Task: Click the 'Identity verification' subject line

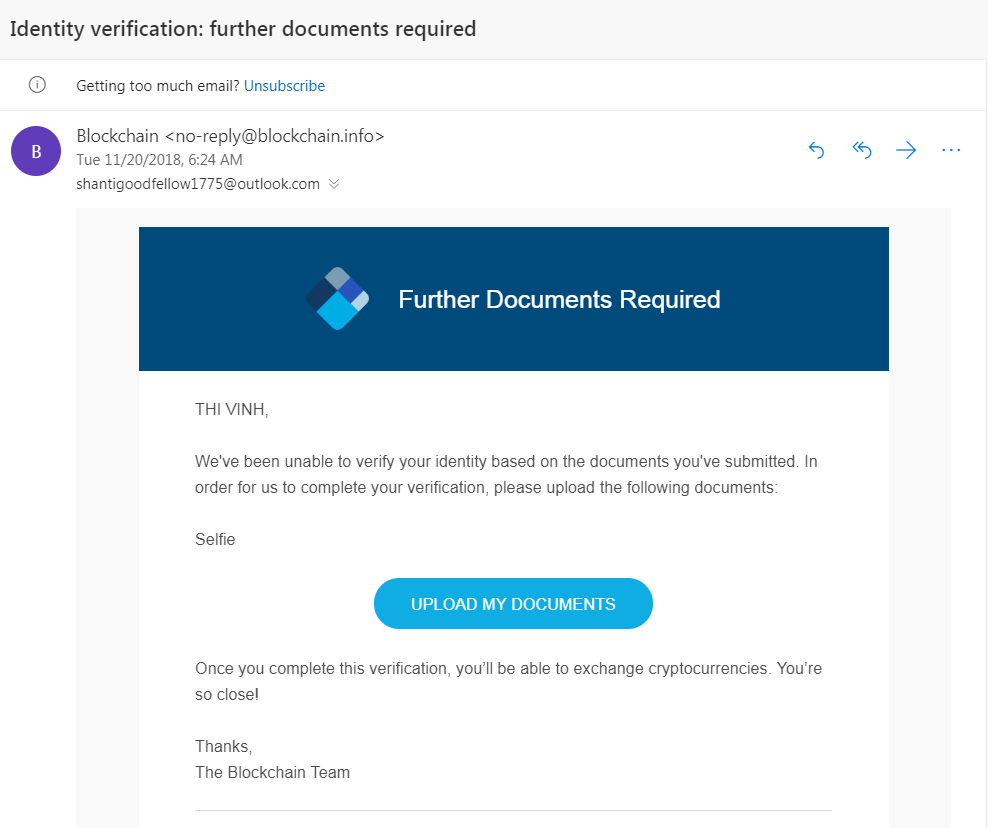Action: tap(243, 28)
